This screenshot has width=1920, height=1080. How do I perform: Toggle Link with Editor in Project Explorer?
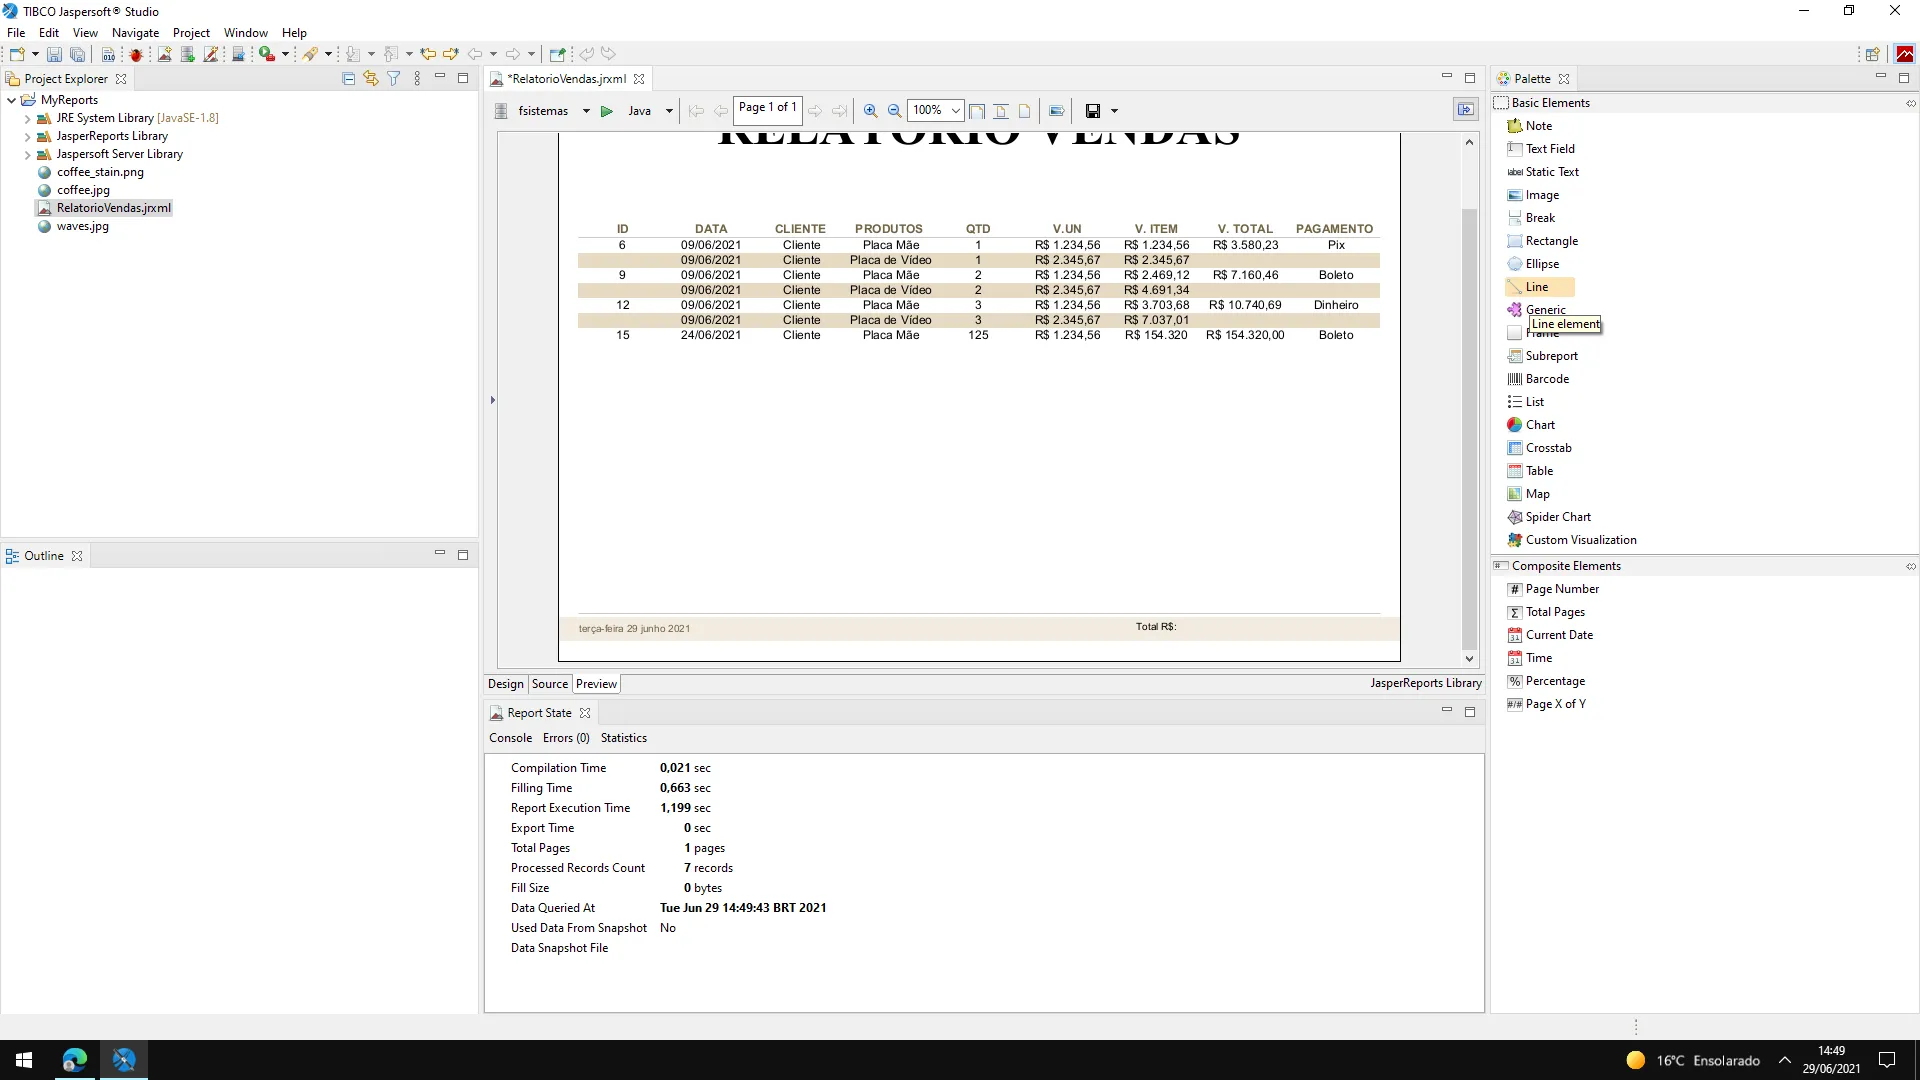coord(370,78)
